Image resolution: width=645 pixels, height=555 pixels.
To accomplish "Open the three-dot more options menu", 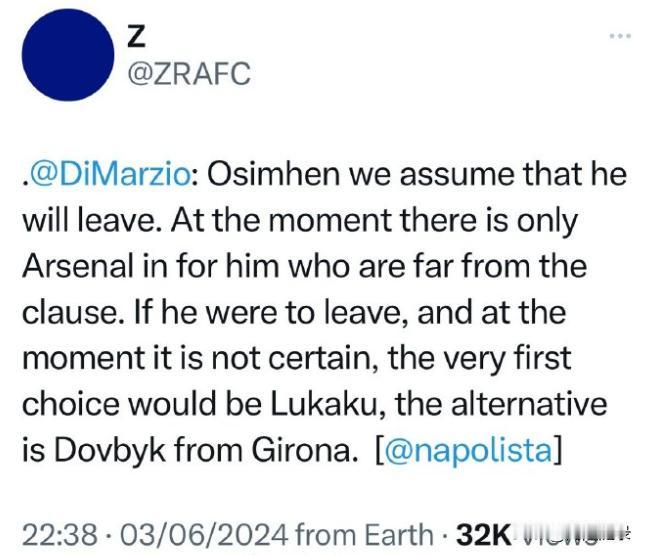I will (x=620, y=36).
